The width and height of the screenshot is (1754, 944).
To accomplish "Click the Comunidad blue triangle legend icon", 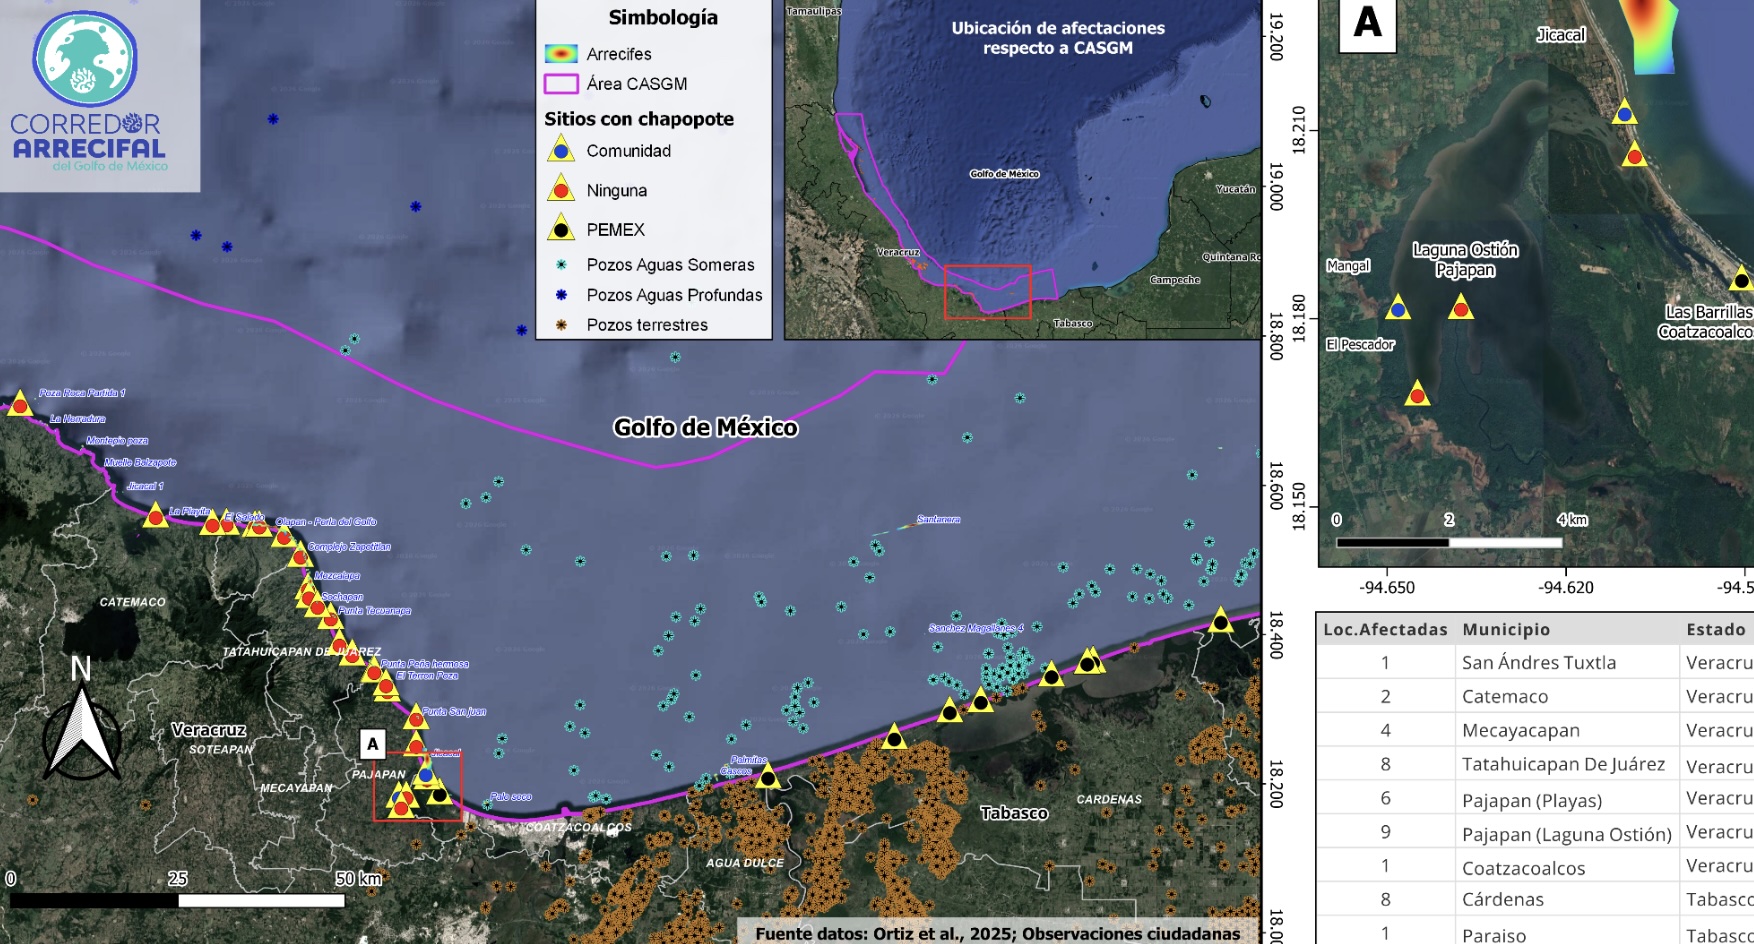I will (561, 151).
